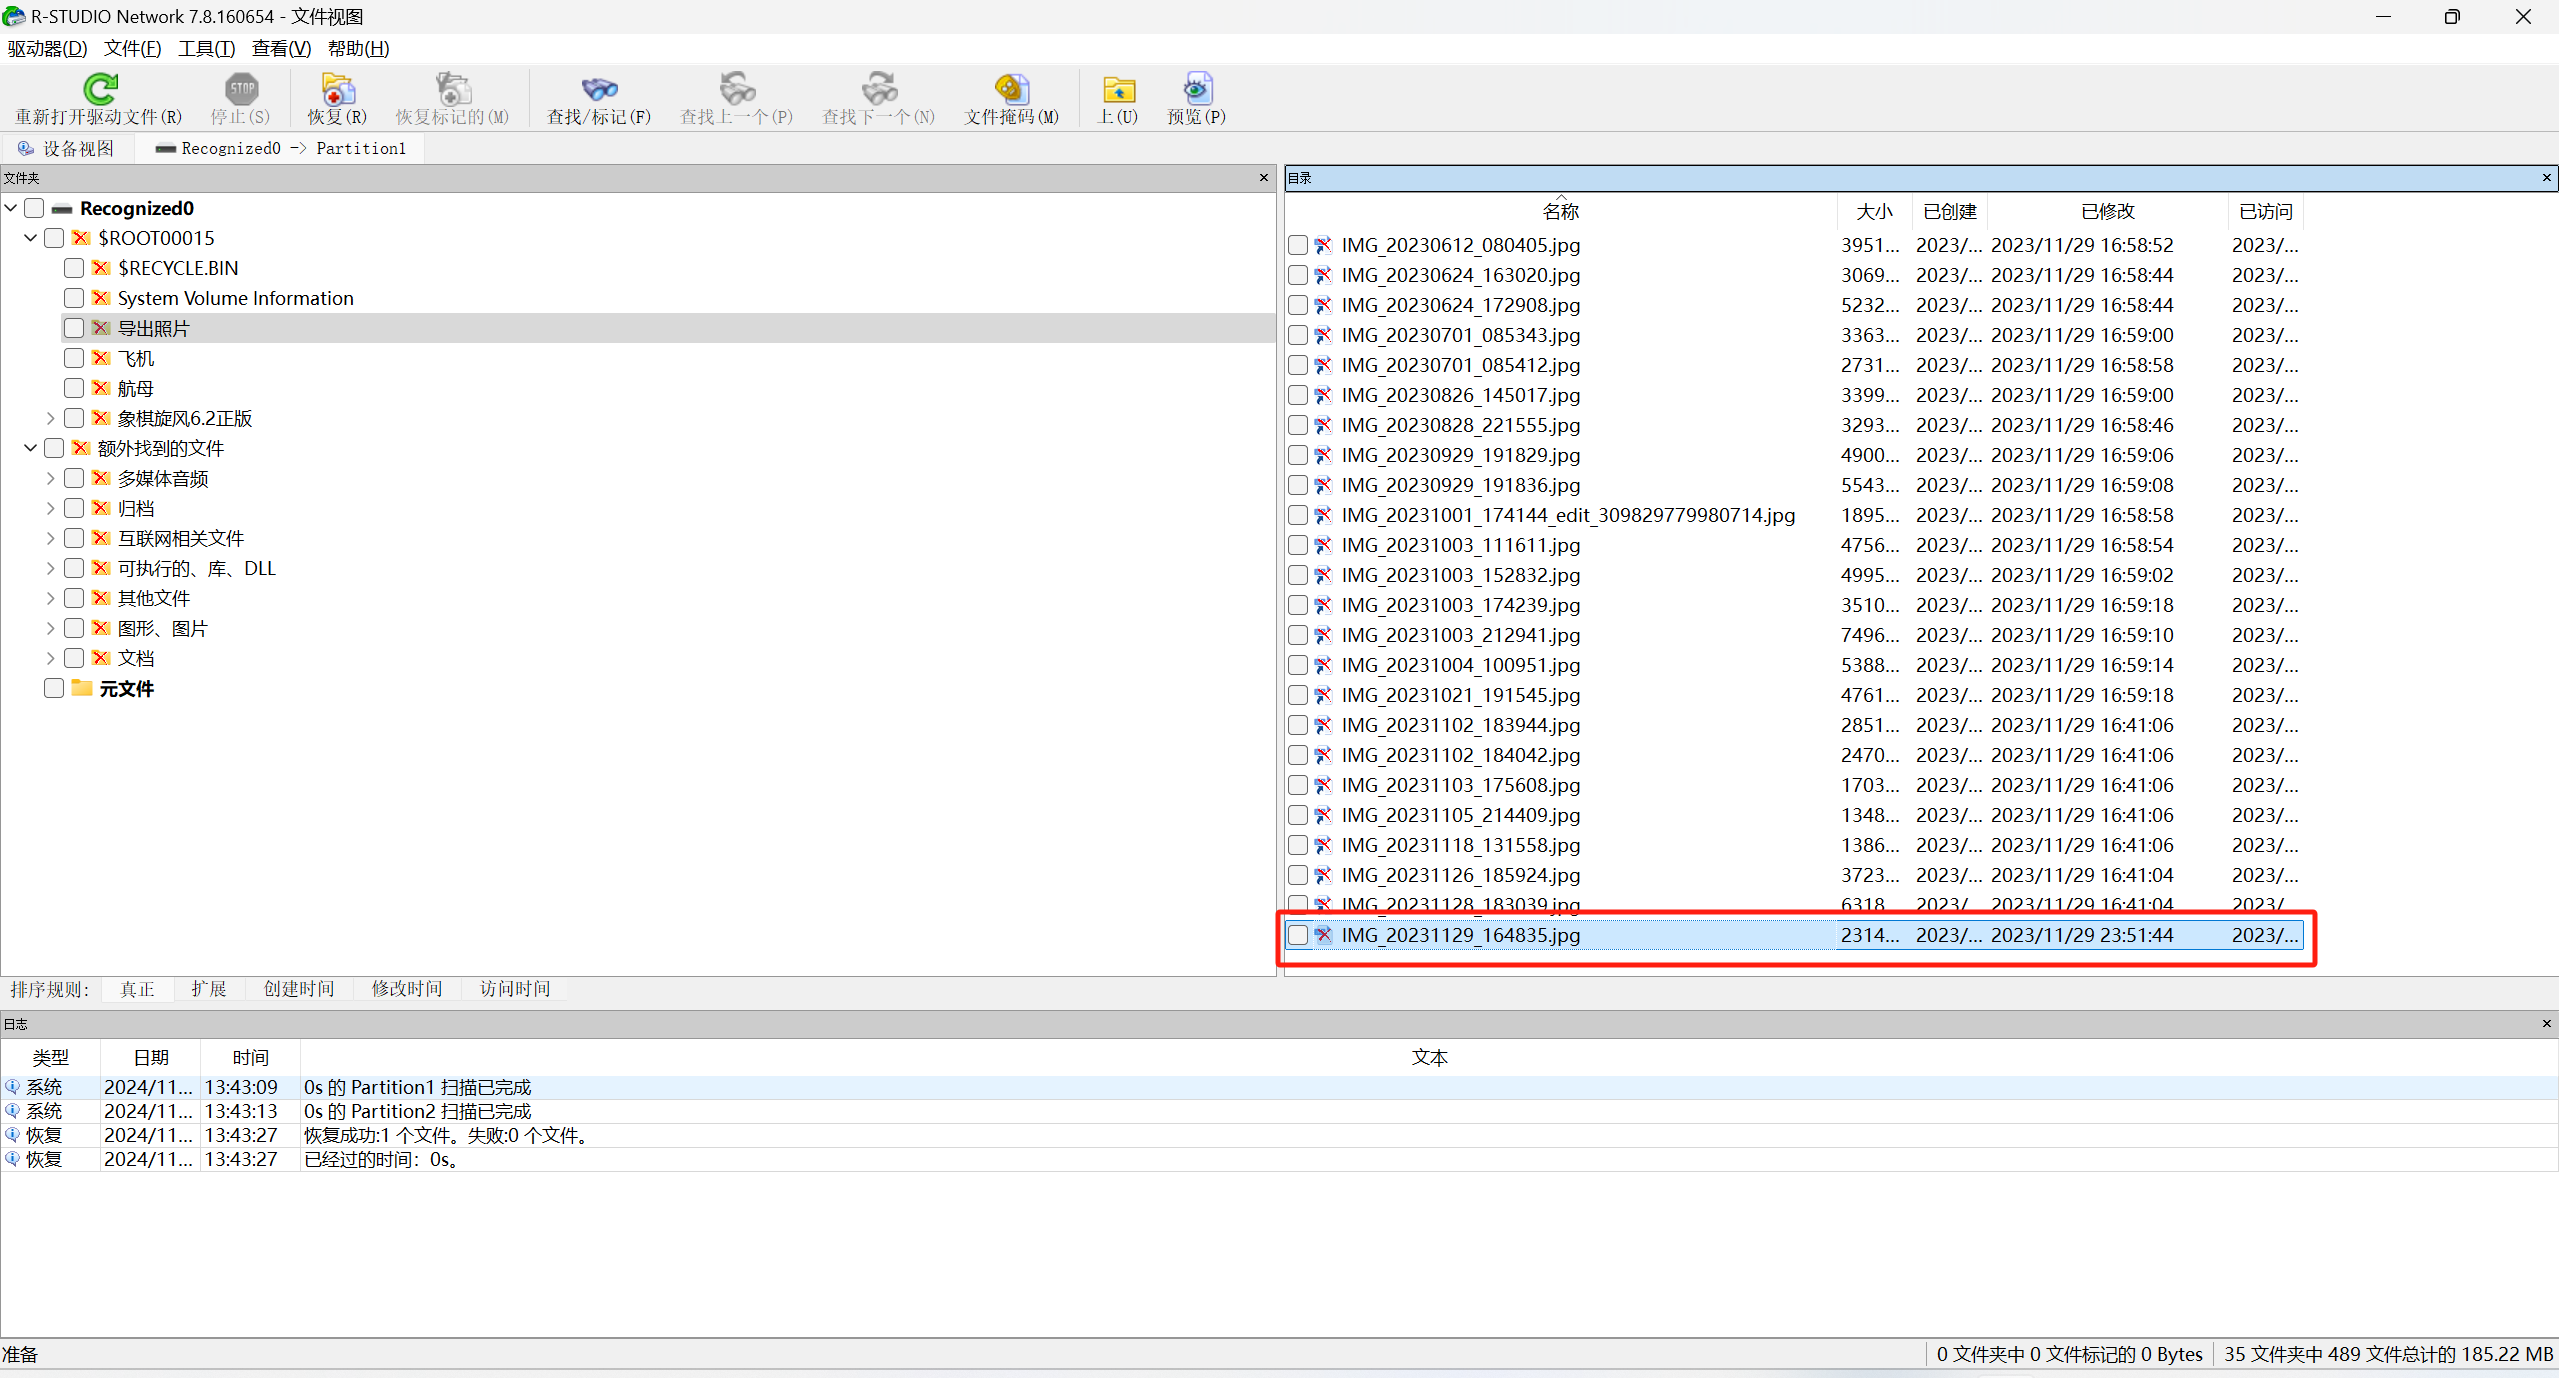The image size is (2559, 1378).
Task: Sort by 真正 rule
Action: click(137, 989)
